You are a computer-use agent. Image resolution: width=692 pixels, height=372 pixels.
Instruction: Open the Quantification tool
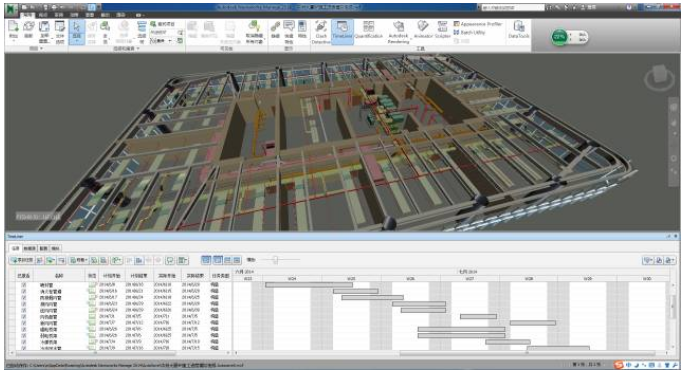coord(369,30)
